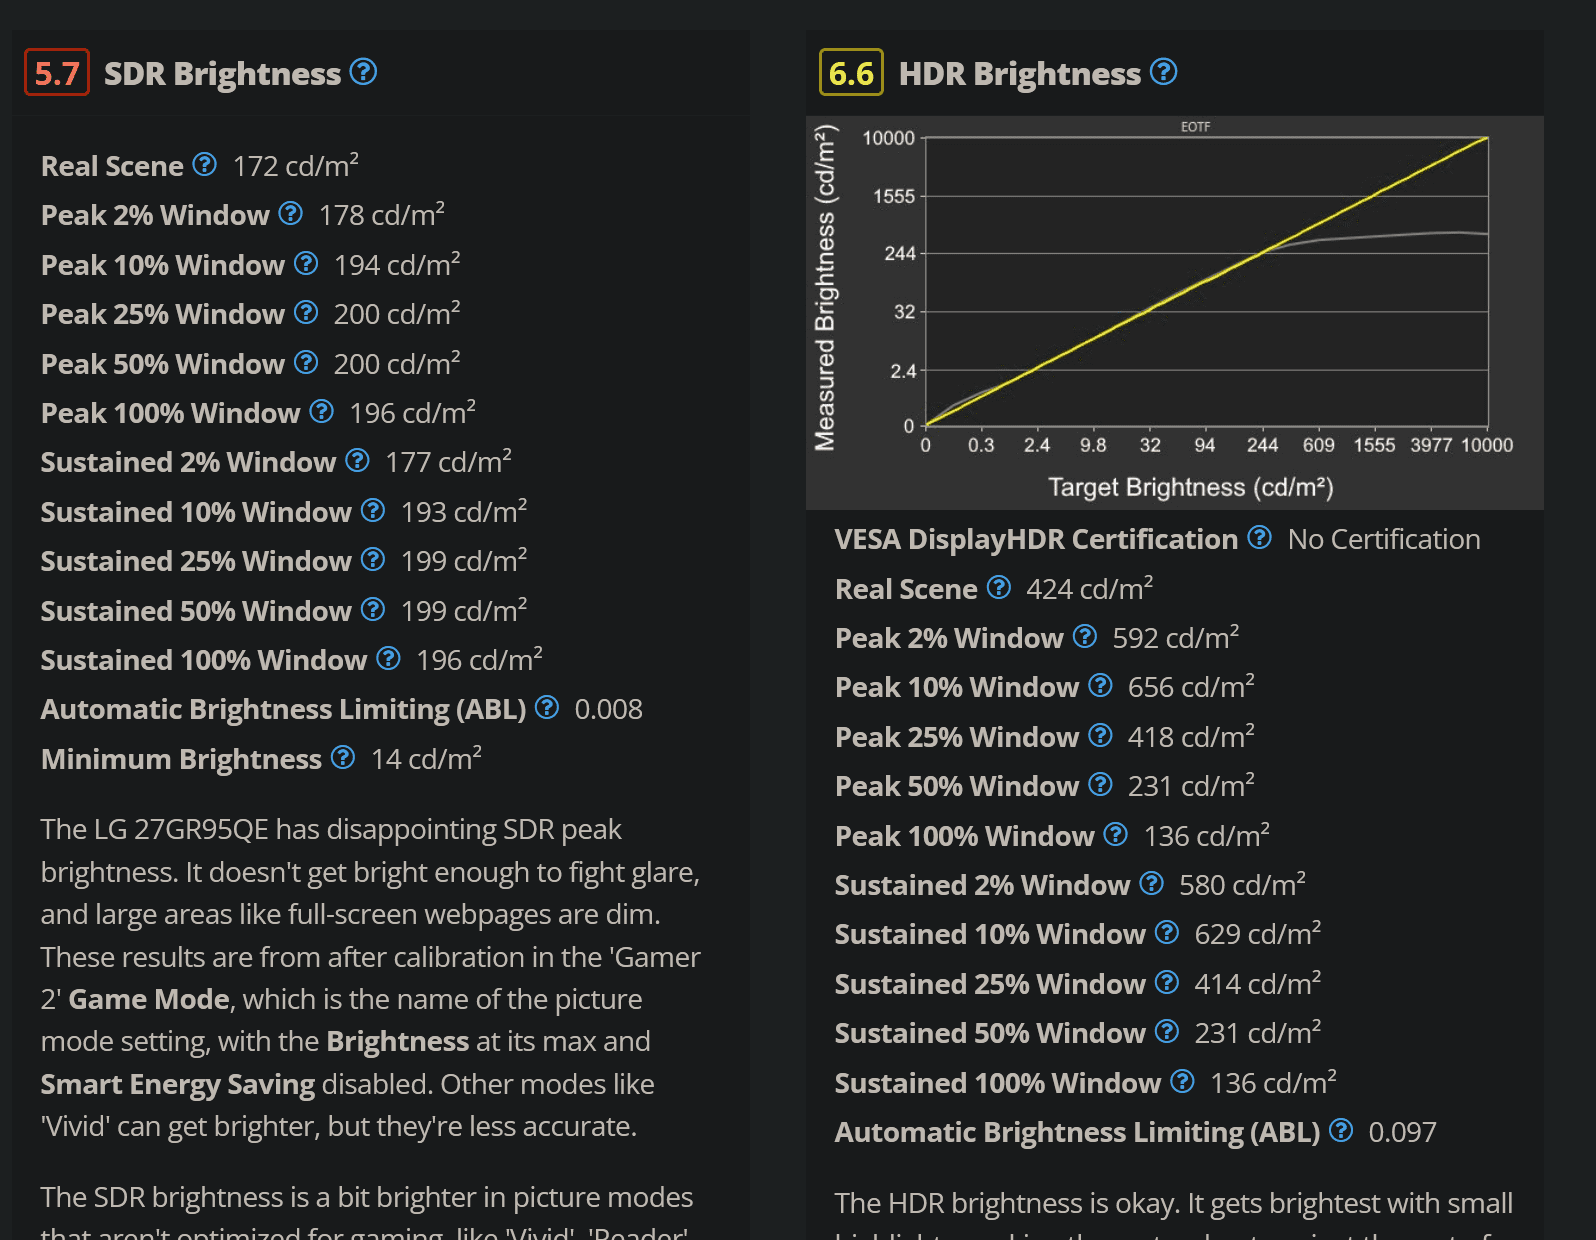Click bold 'Game Mode' text in description
Viewport: 1596px width, 1240px height.
pos(149,999)
